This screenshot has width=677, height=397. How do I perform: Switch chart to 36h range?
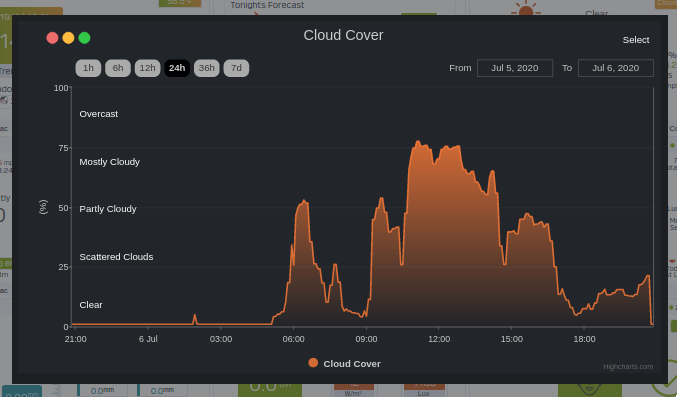click(206, 68)
